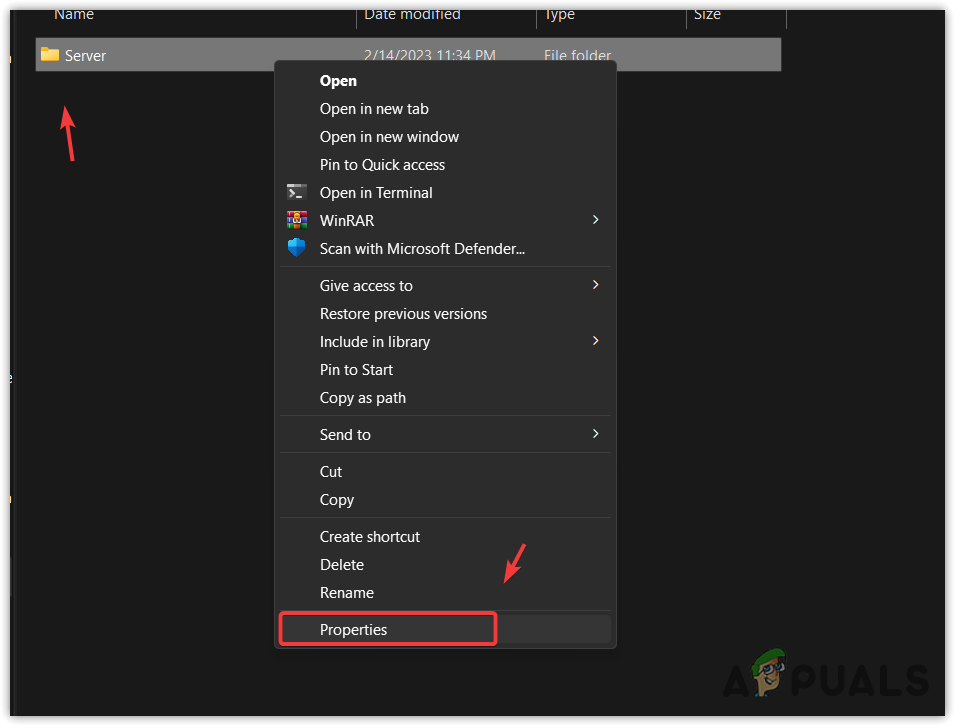Select Pin to Quick access
This screenshot has width=955, height=726.
click(382, 164)
